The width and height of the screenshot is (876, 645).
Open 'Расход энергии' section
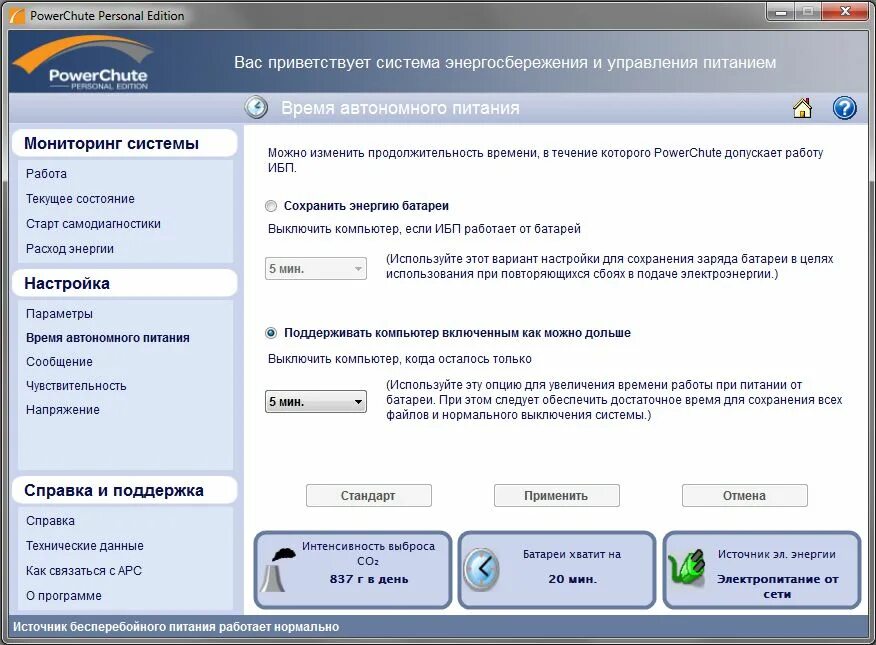tap(70, 249)
